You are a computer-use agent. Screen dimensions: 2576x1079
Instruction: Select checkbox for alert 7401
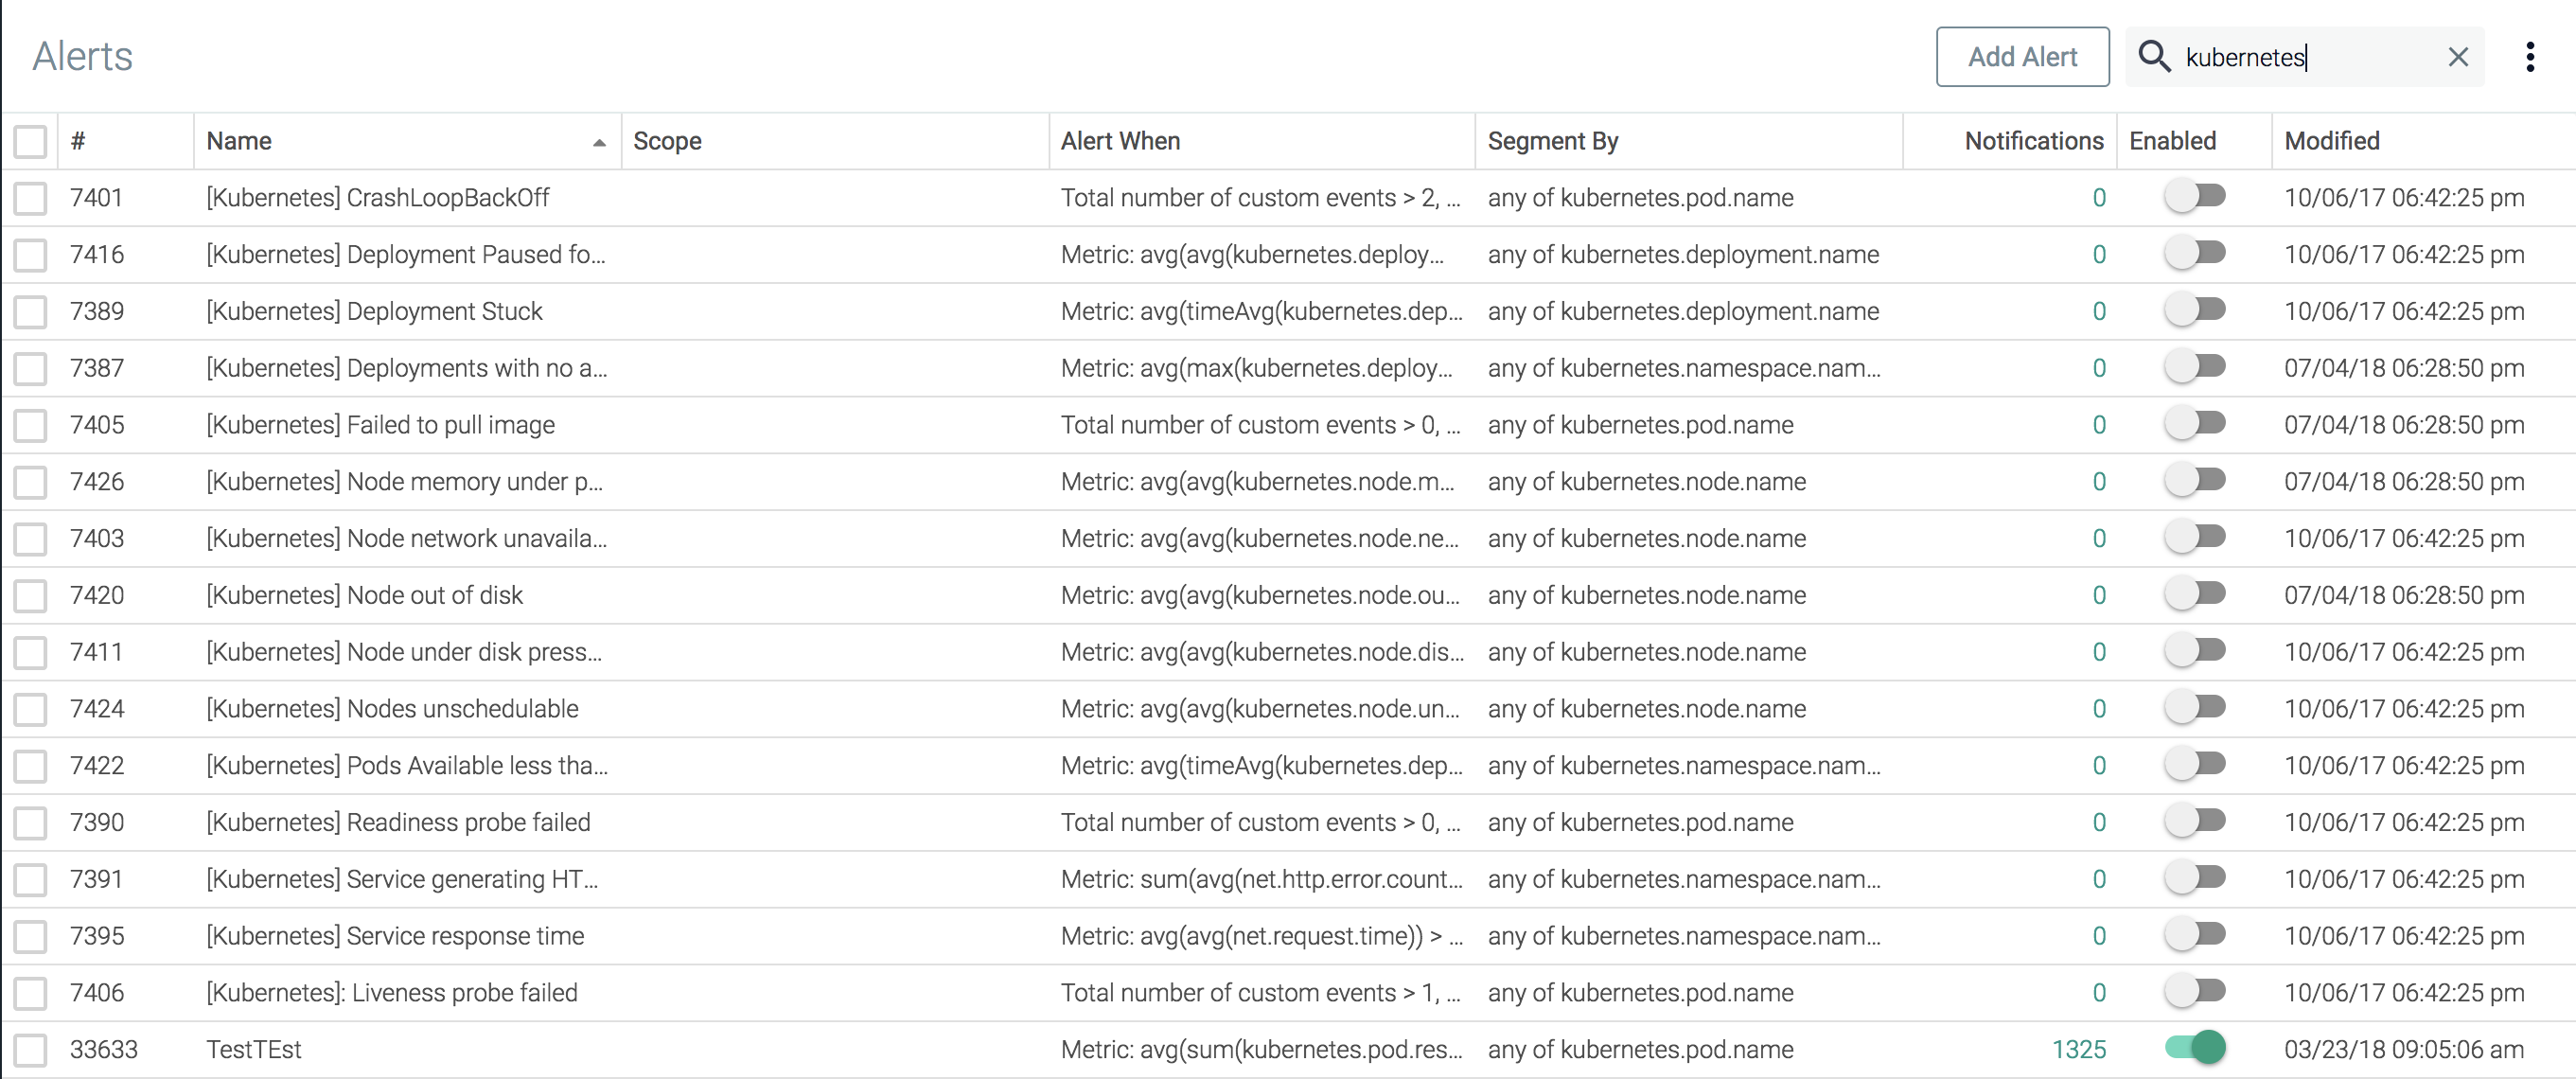pos(30,198)
